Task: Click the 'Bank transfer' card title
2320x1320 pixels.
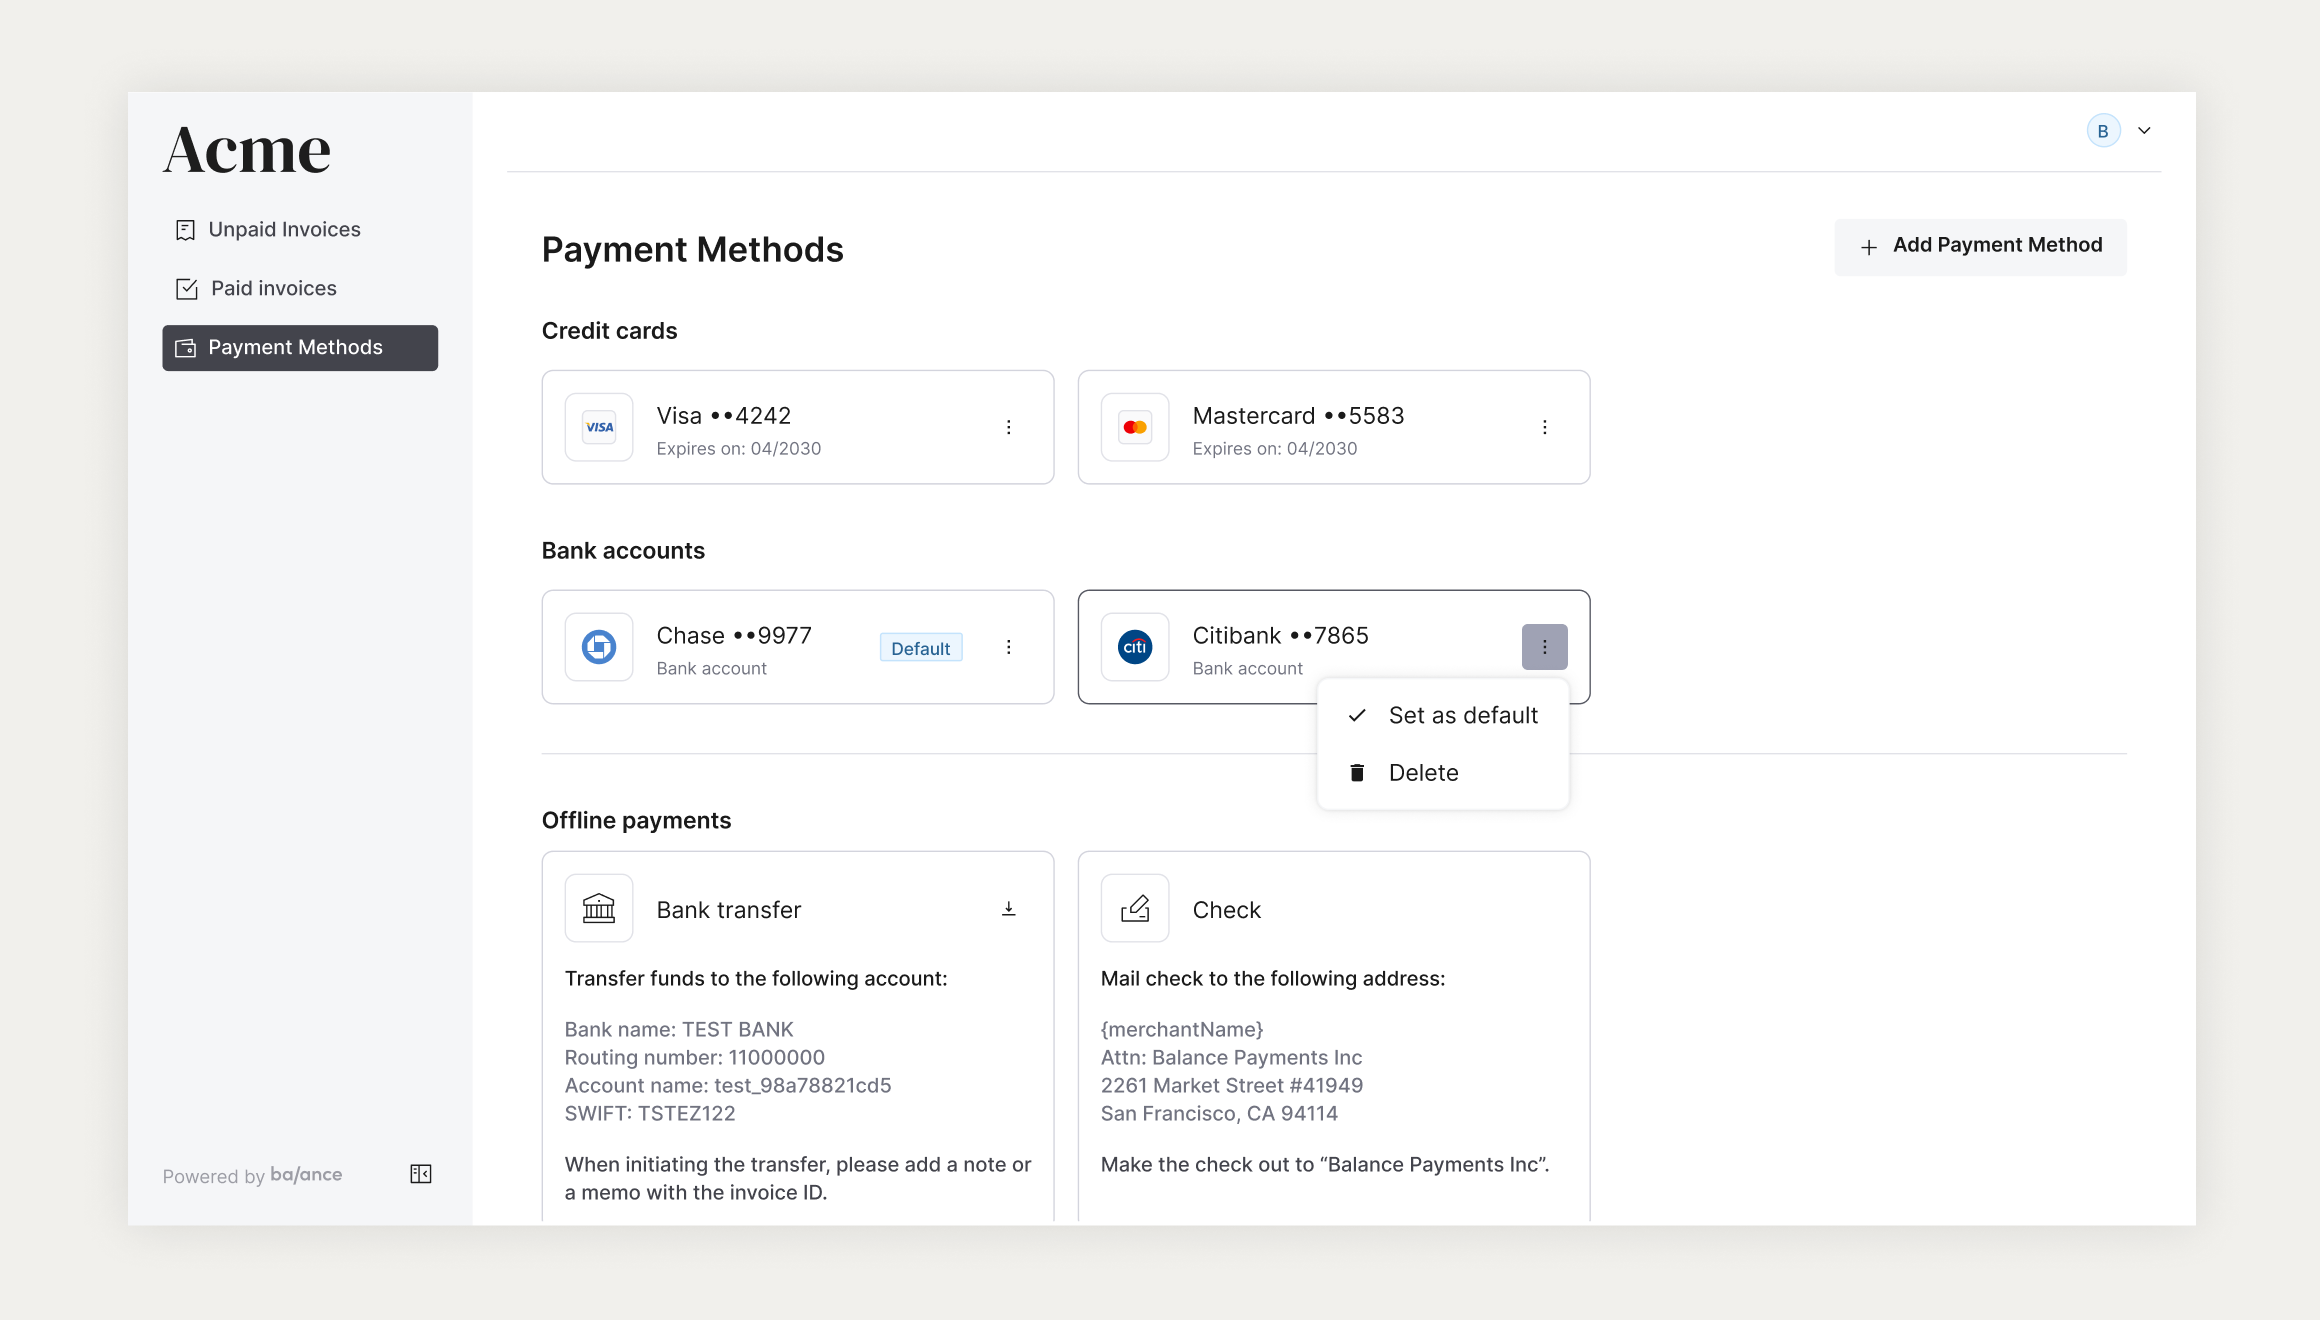Action: (729, 910)
